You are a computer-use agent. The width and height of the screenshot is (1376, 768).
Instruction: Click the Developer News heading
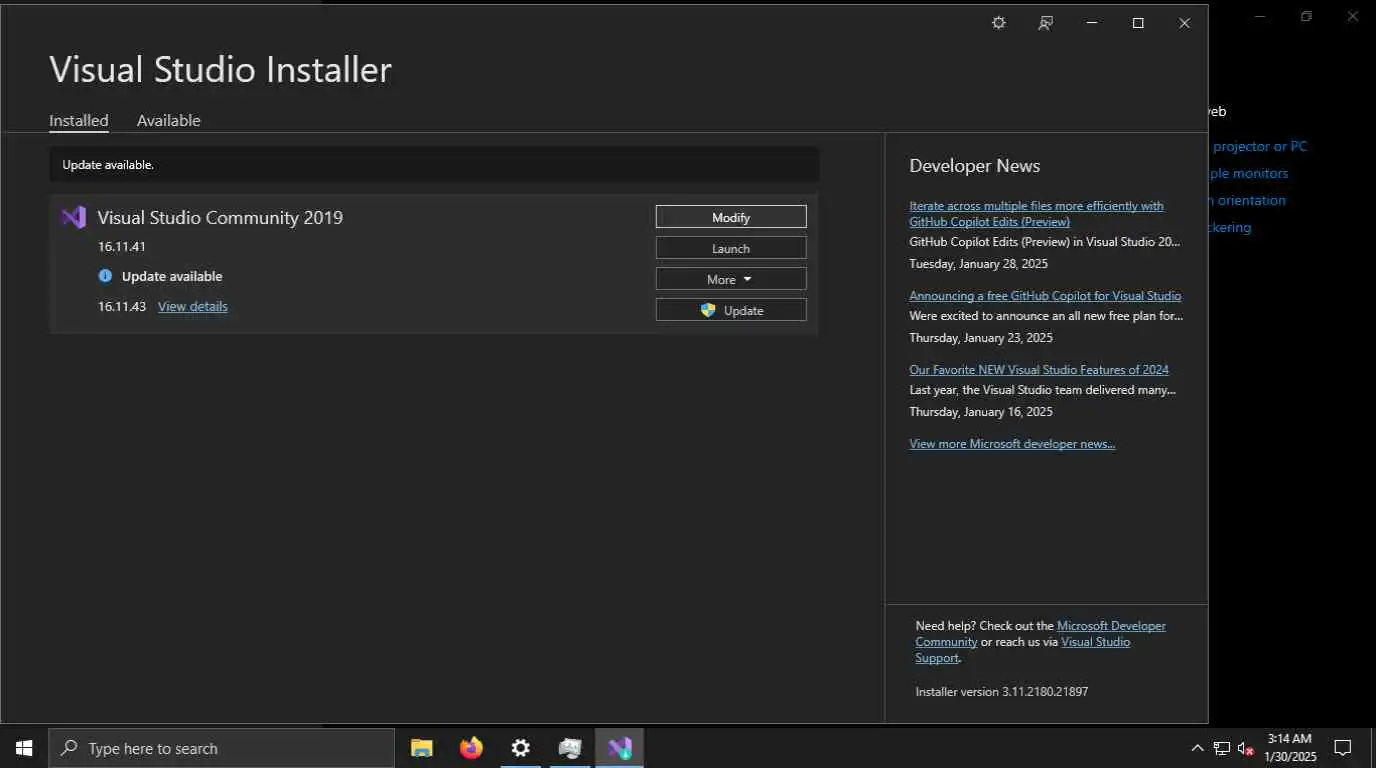pos(975,166)
